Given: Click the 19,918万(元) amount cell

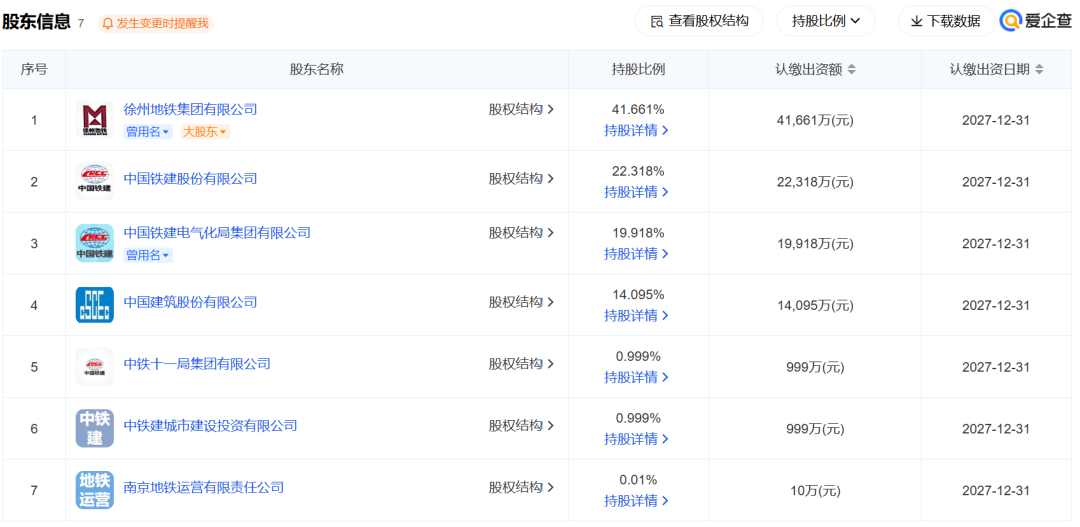Looking at the screenshot, I should point(815,243).
